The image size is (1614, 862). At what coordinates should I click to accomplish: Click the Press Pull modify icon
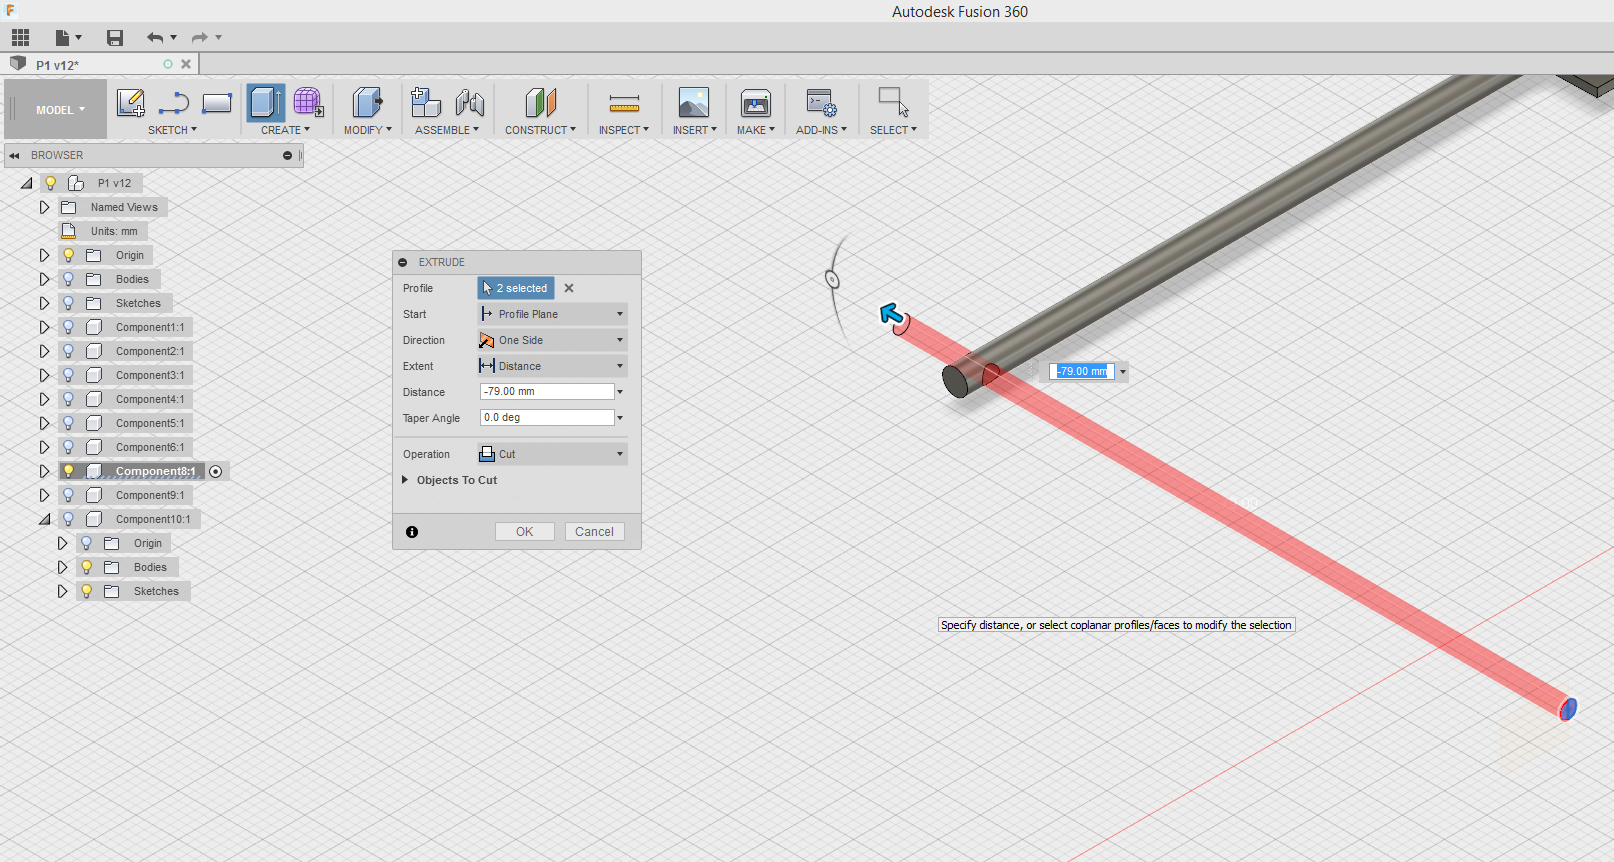(367, 103)
